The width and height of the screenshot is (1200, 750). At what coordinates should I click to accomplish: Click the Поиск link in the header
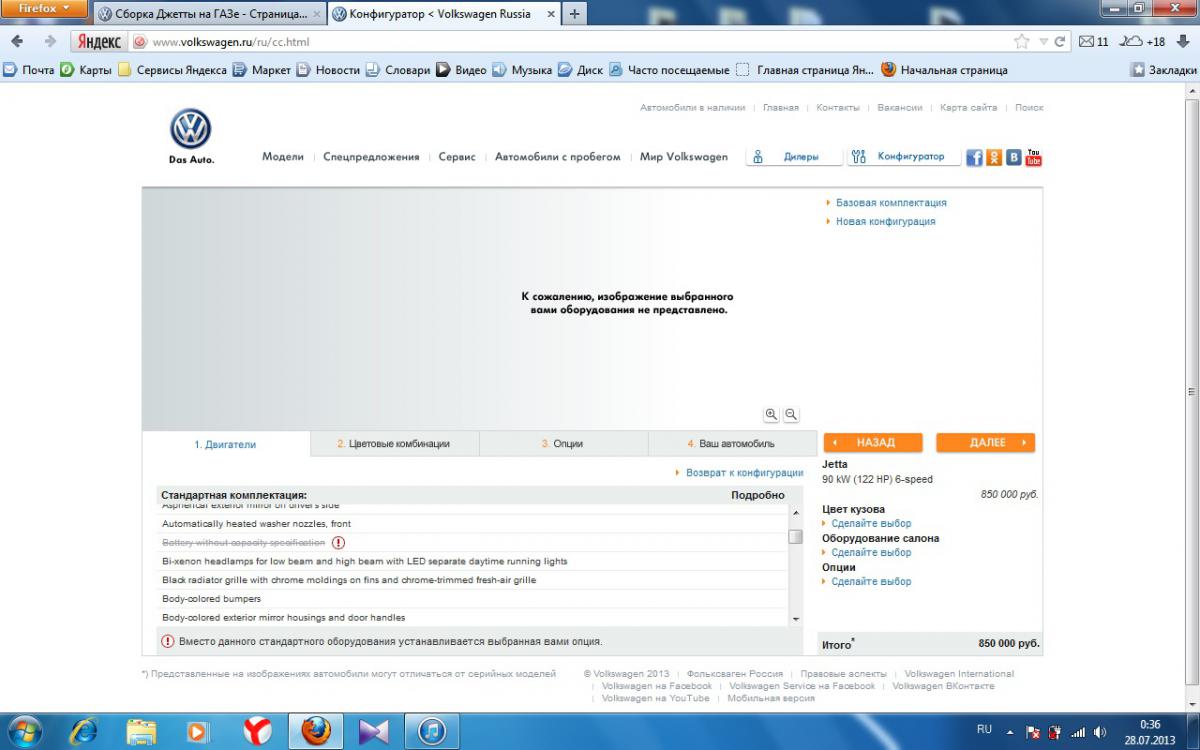[1029, 108]
